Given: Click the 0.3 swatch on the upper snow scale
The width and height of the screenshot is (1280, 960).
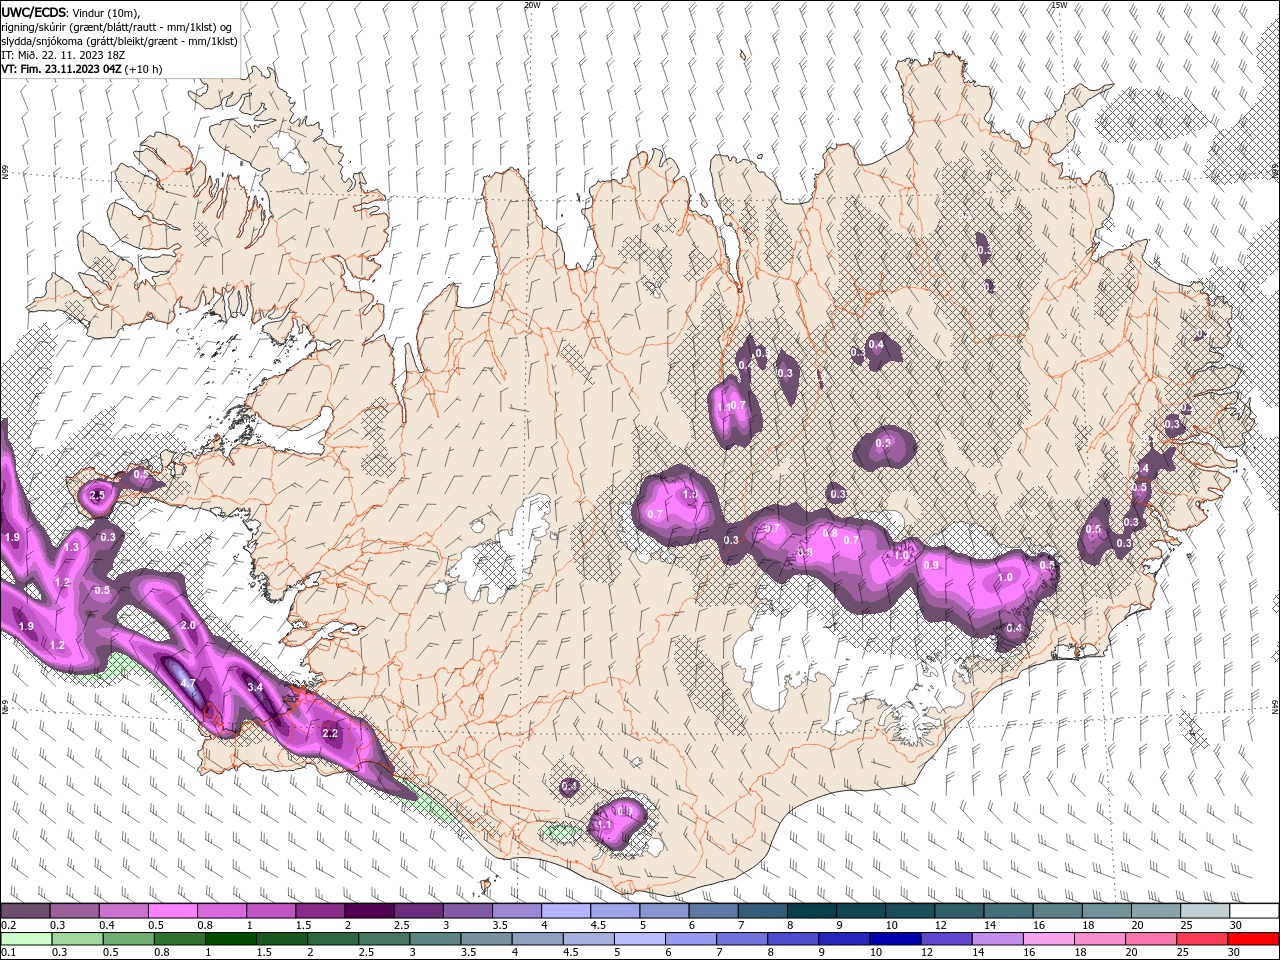Looking at the screenshot, I should pyautogui.click(x=75, y=910).
